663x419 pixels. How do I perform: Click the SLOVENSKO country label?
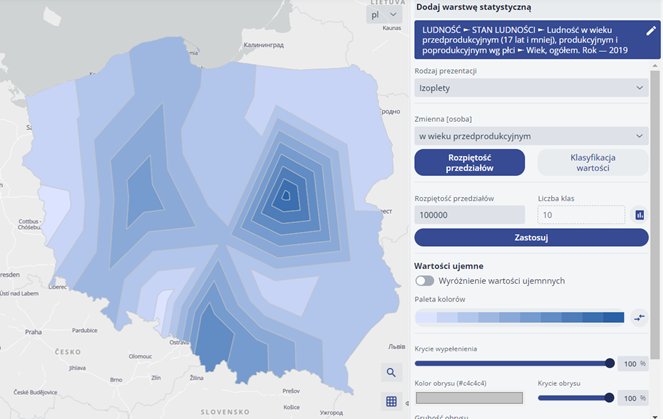[225, 412]
